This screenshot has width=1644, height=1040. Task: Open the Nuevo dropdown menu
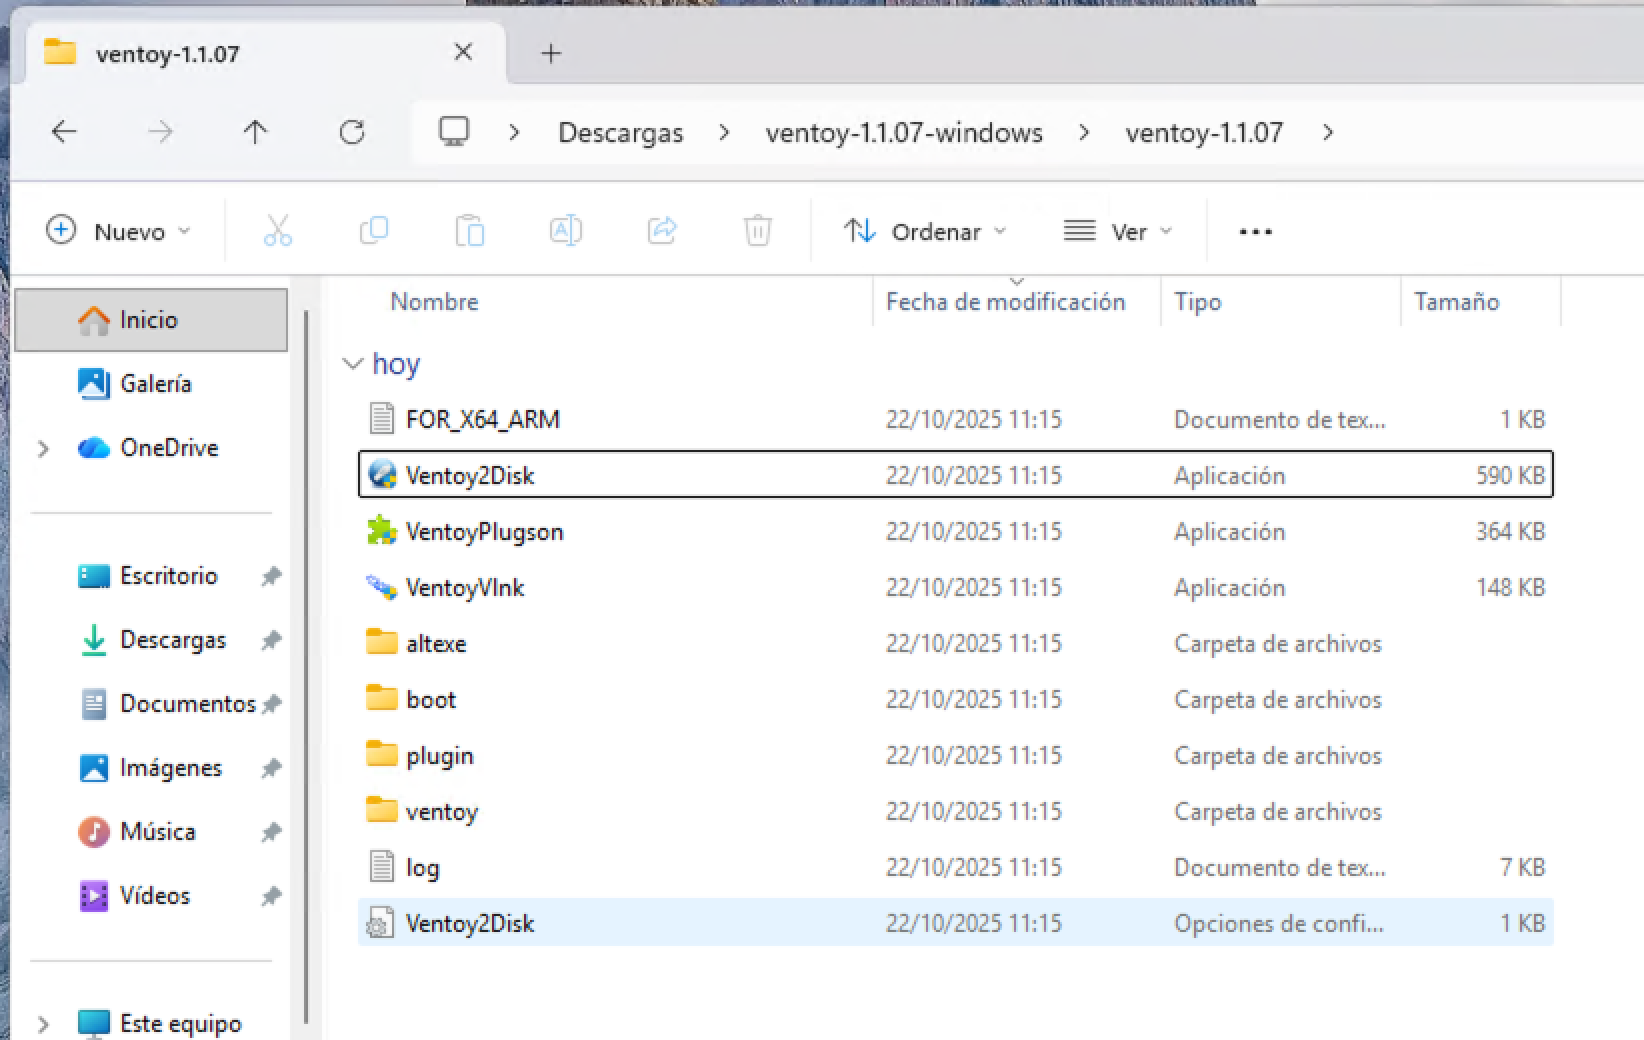(118, 231)
